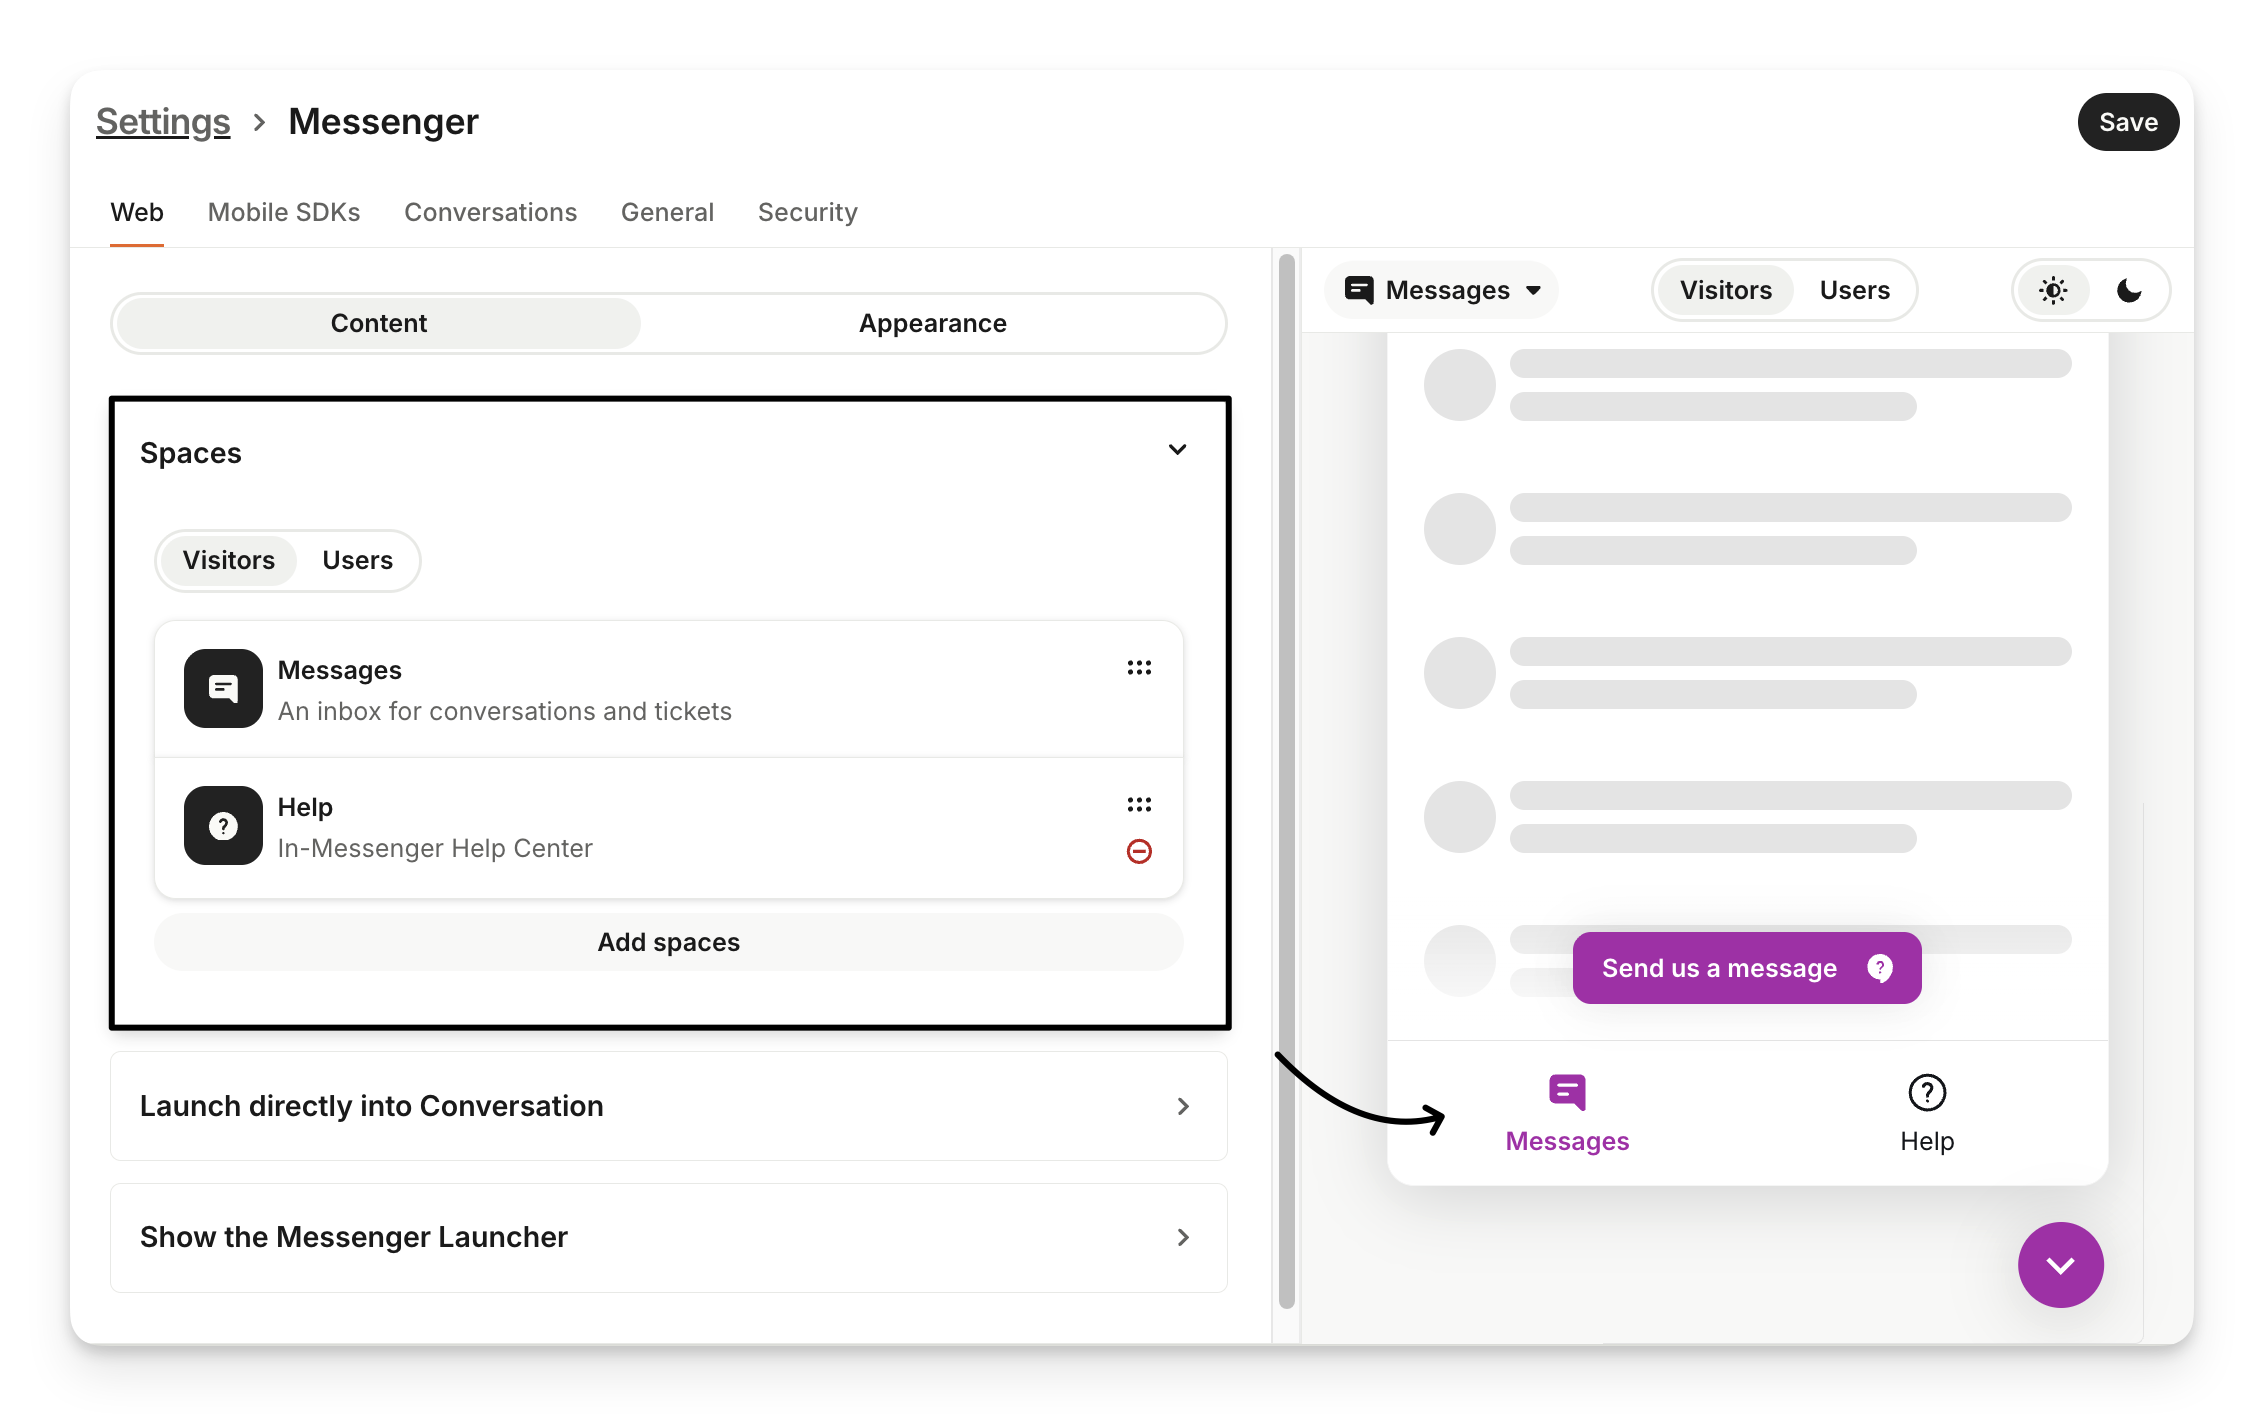The width and height of the screenshot is (2264, 1416).
Task: Click drag handle dots on Messages row
Action: [x=1139, y=668]
